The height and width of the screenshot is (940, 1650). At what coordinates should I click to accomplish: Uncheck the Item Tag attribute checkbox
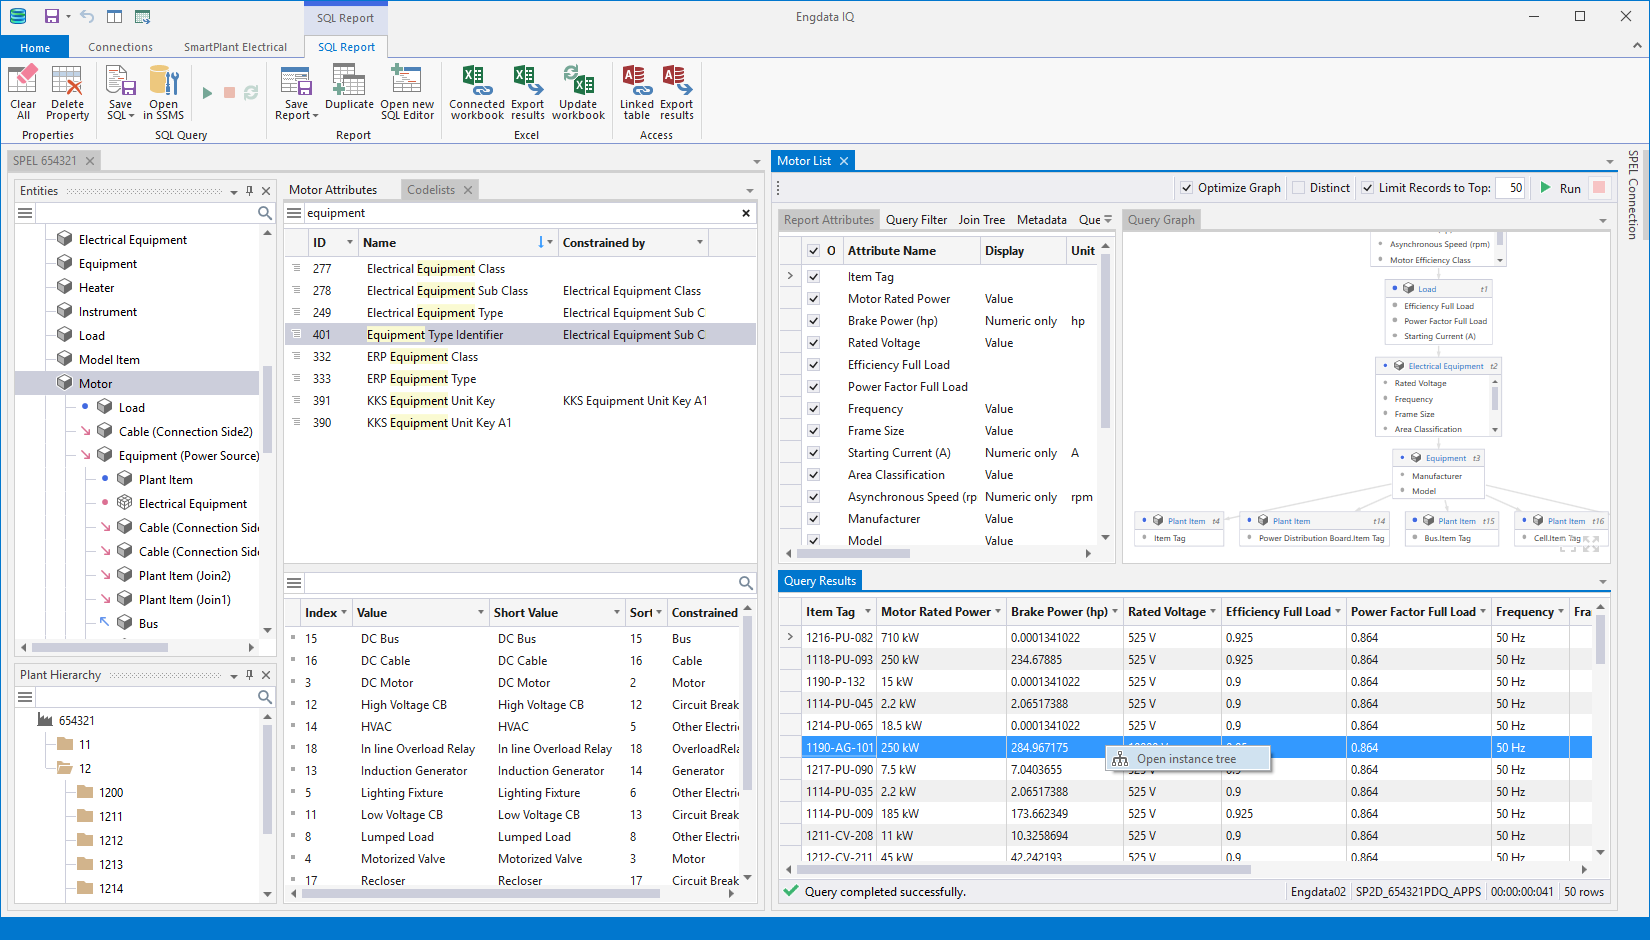click(x=814, y=277)
